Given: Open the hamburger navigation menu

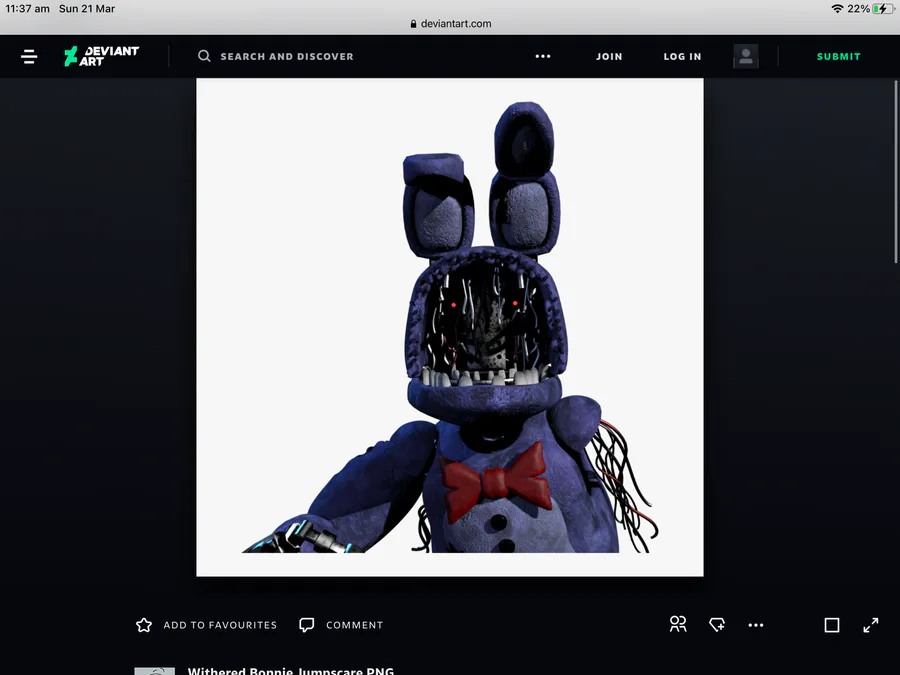Looking at the screenshot, I should (29, 56).
